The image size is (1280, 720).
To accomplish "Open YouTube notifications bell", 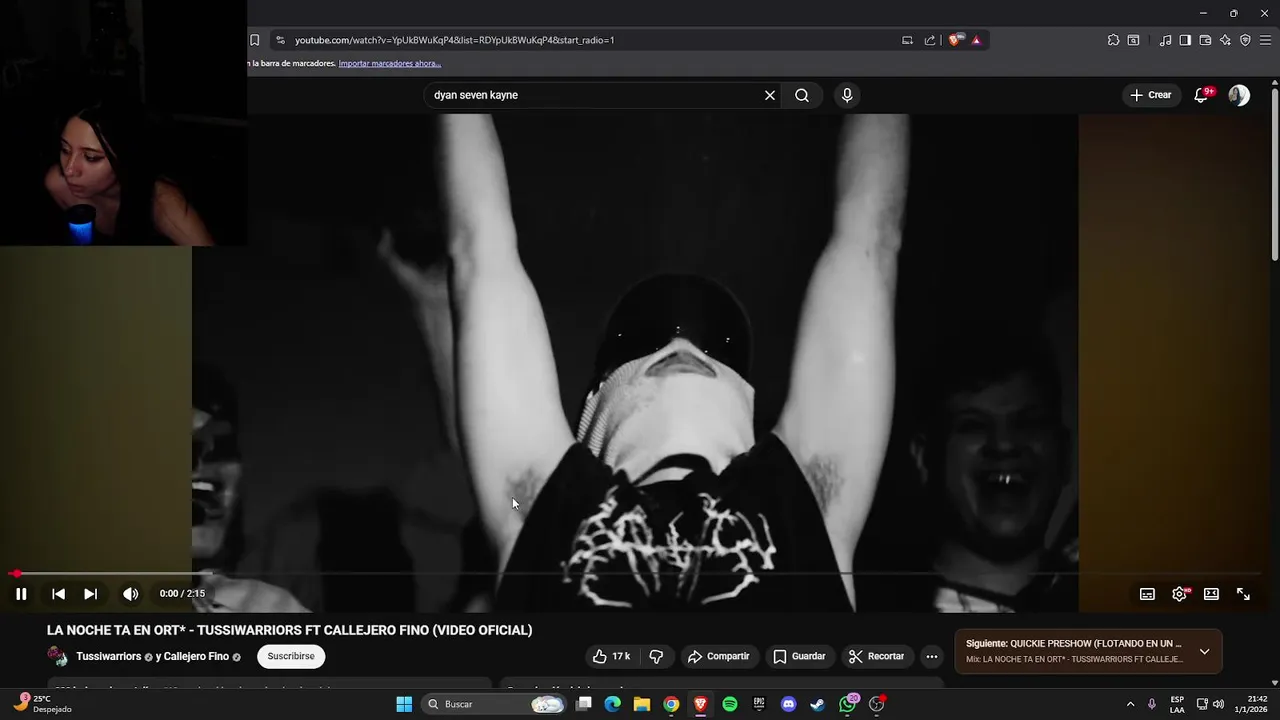I will point(1202,95).
